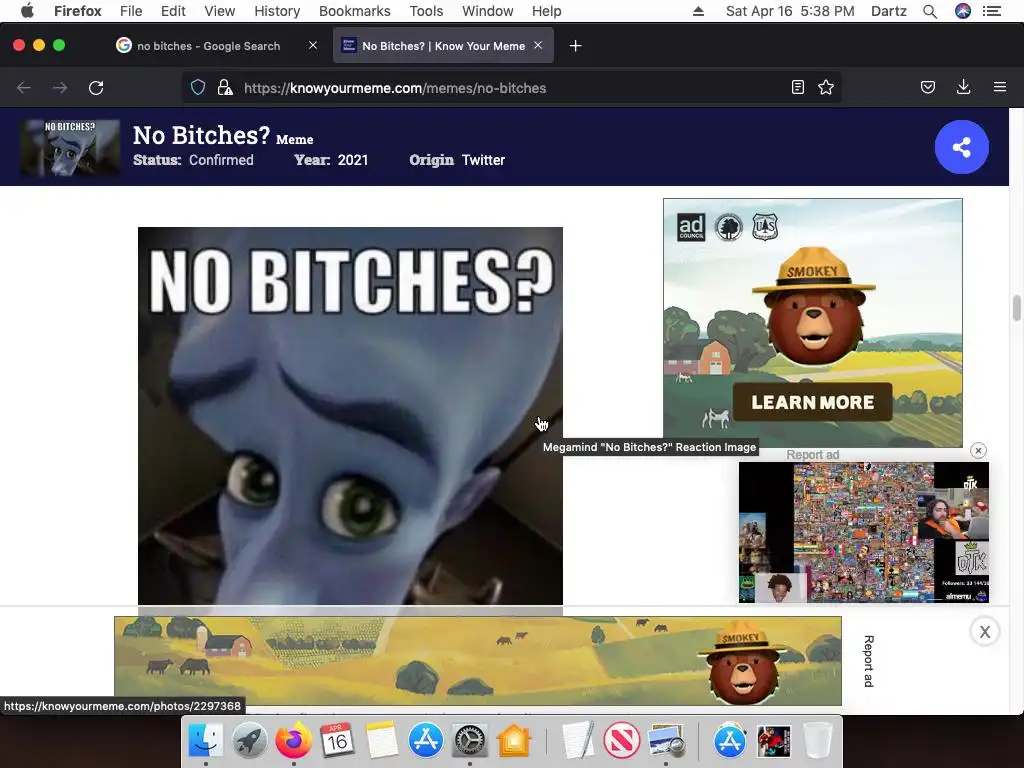Open the Megamind No Bitches main image
Screen dimensions: 1024x768
tap(350, 416)
